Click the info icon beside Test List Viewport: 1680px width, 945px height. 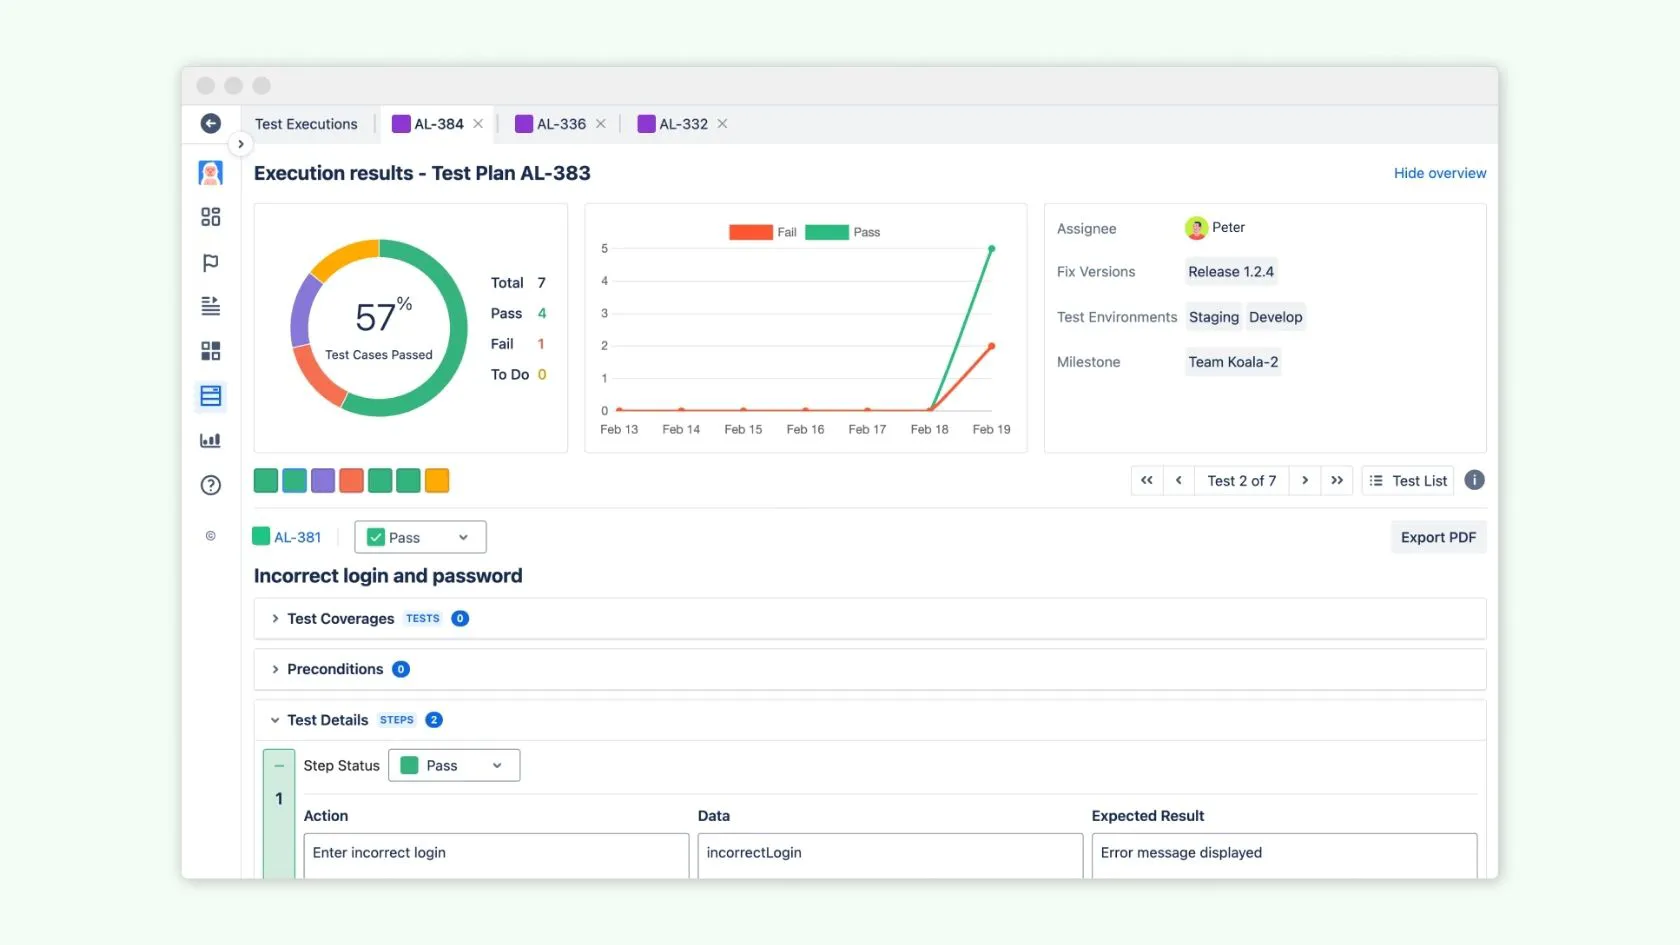pyautogui.click(x=1474, y=480)
